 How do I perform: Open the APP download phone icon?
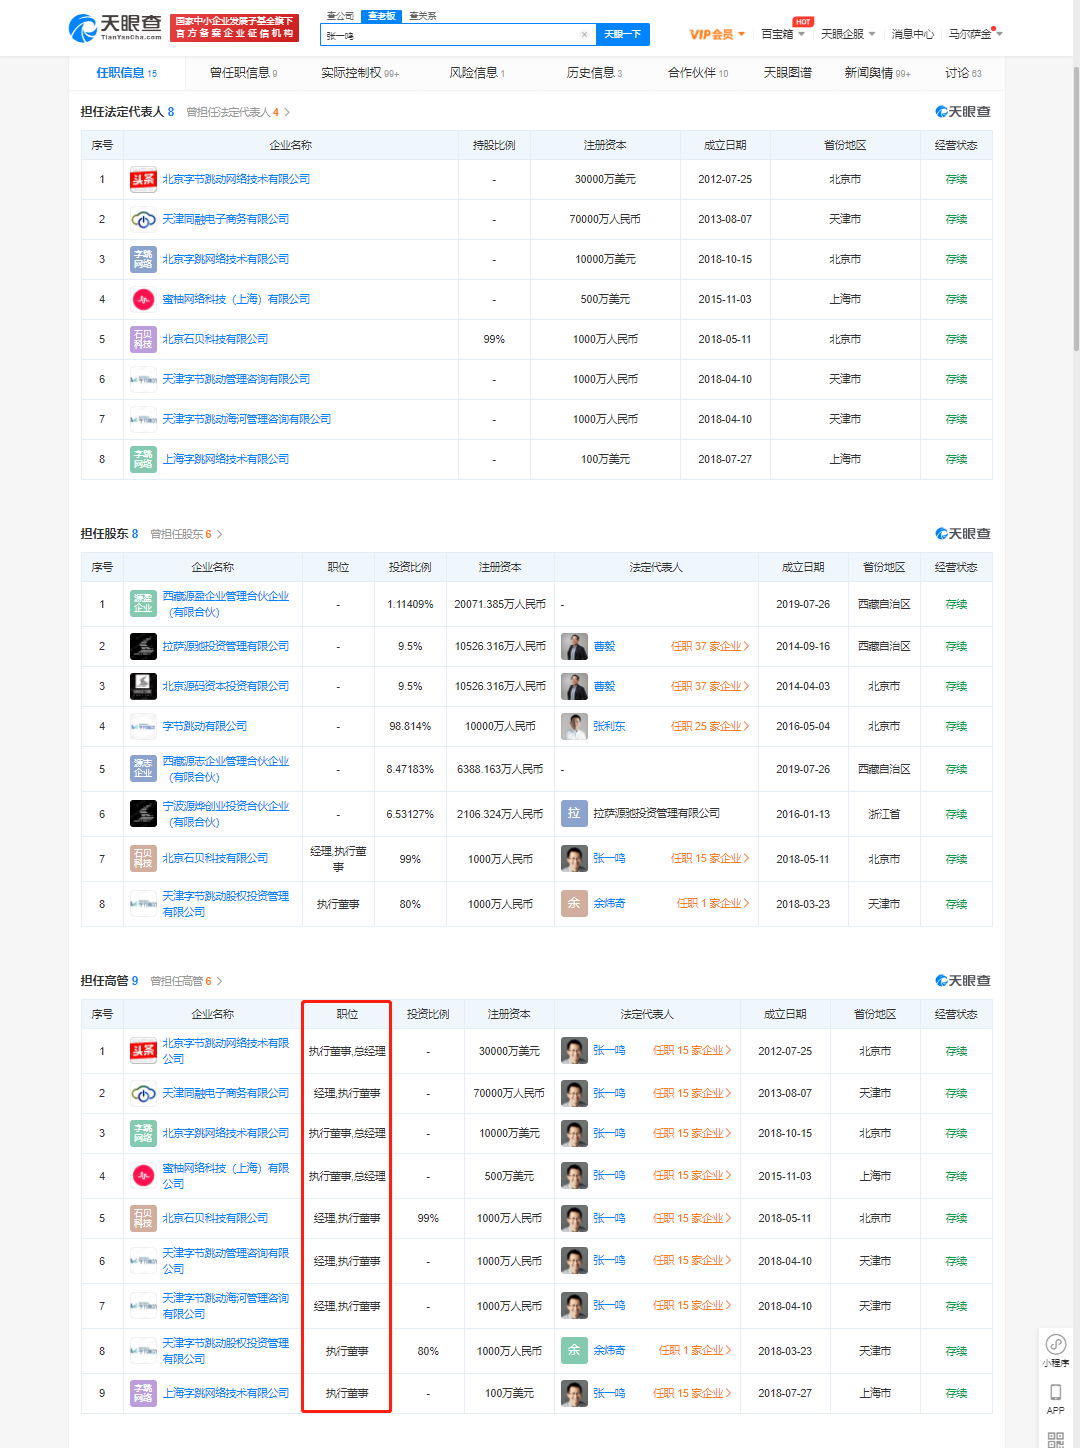[x=1055, y=1392]
